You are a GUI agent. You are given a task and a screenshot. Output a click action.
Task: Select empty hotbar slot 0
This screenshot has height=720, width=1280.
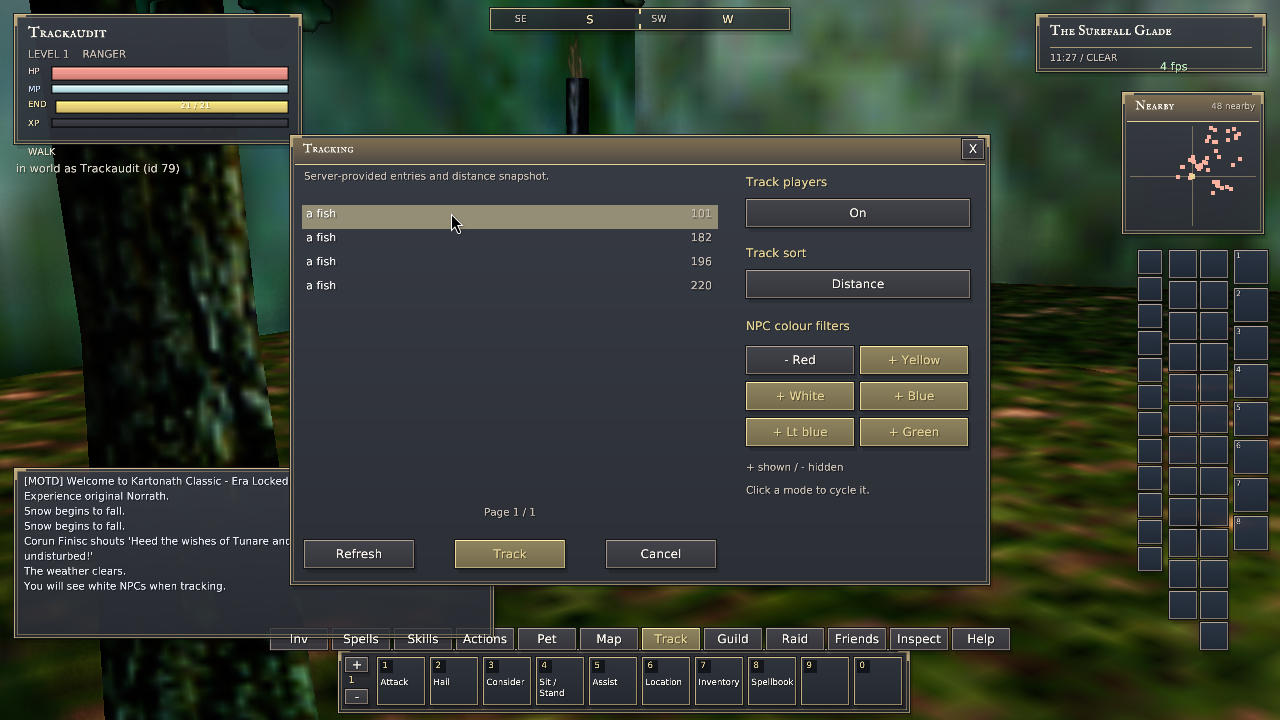(878, 681)
